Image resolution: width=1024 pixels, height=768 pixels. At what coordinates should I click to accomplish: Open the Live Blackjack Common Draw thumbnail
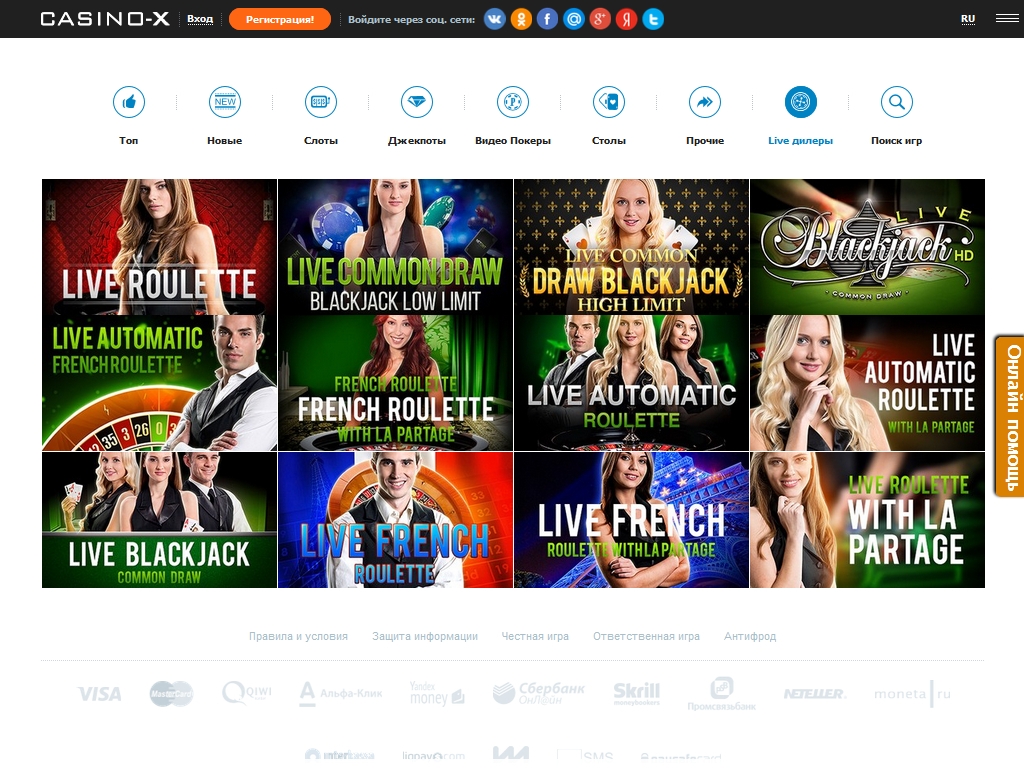point(159,520)
